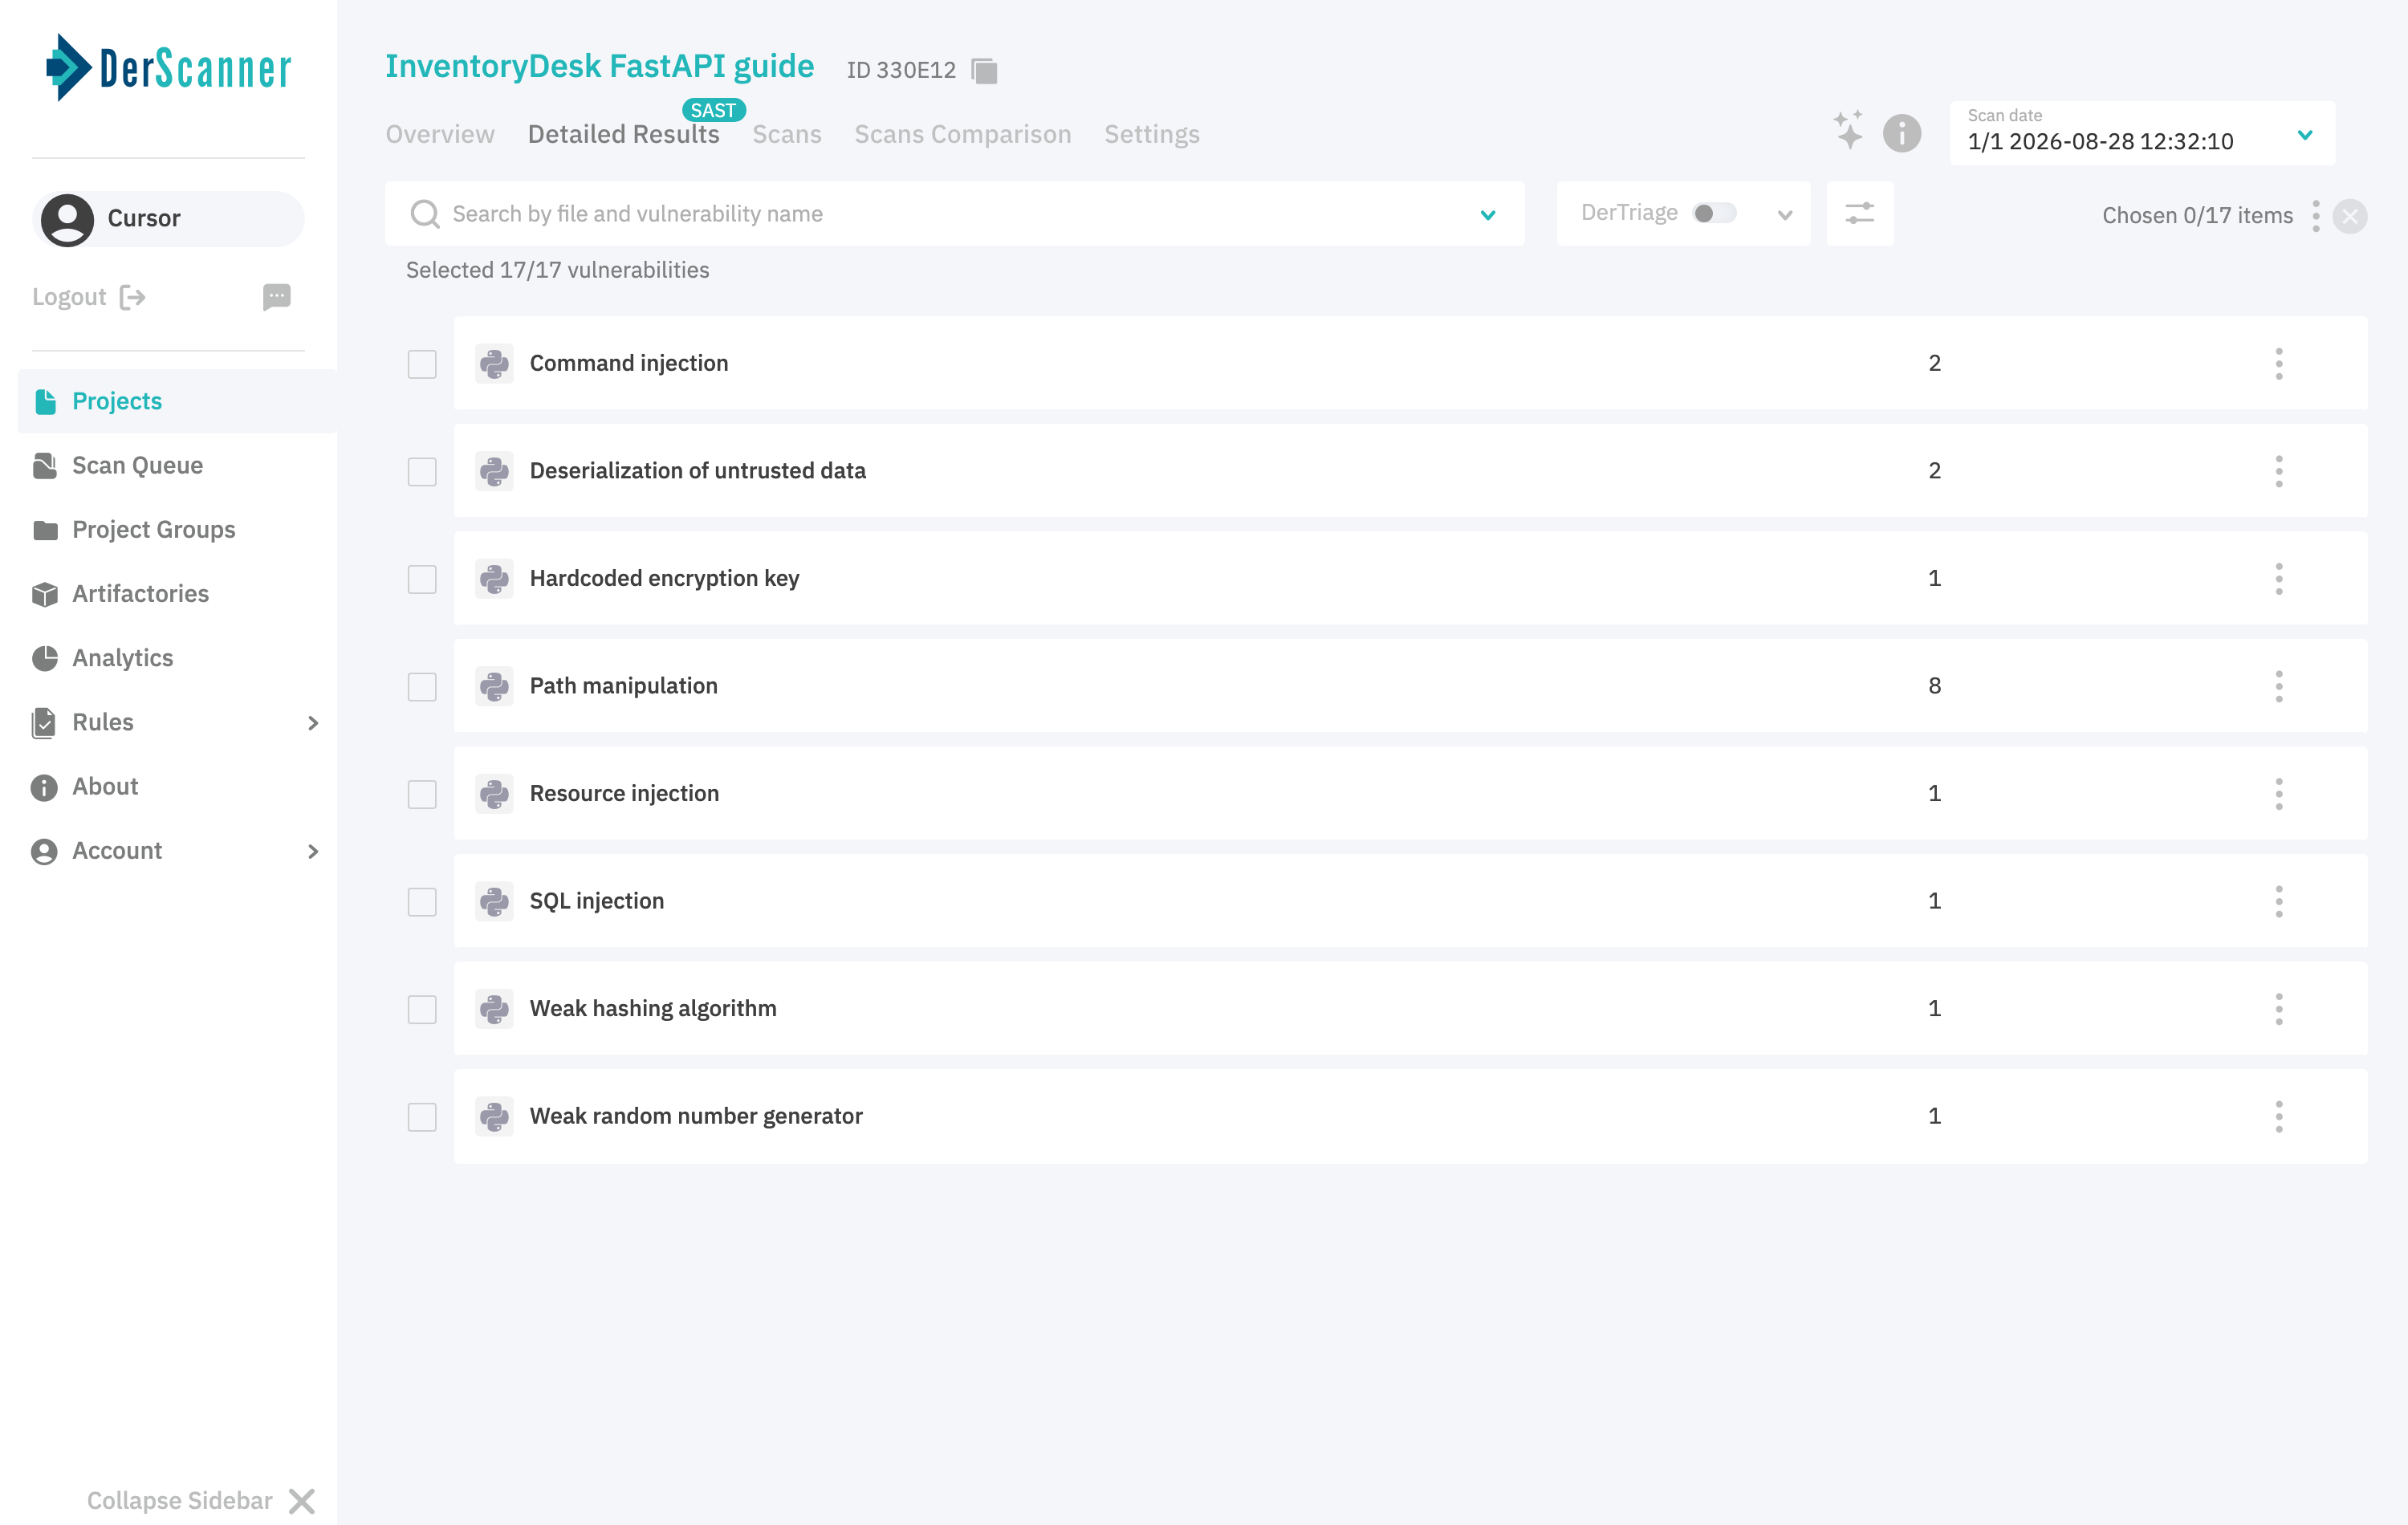Switch to the Scans tab
This screenshot has width=2408, height=1525.
(787, 134)
